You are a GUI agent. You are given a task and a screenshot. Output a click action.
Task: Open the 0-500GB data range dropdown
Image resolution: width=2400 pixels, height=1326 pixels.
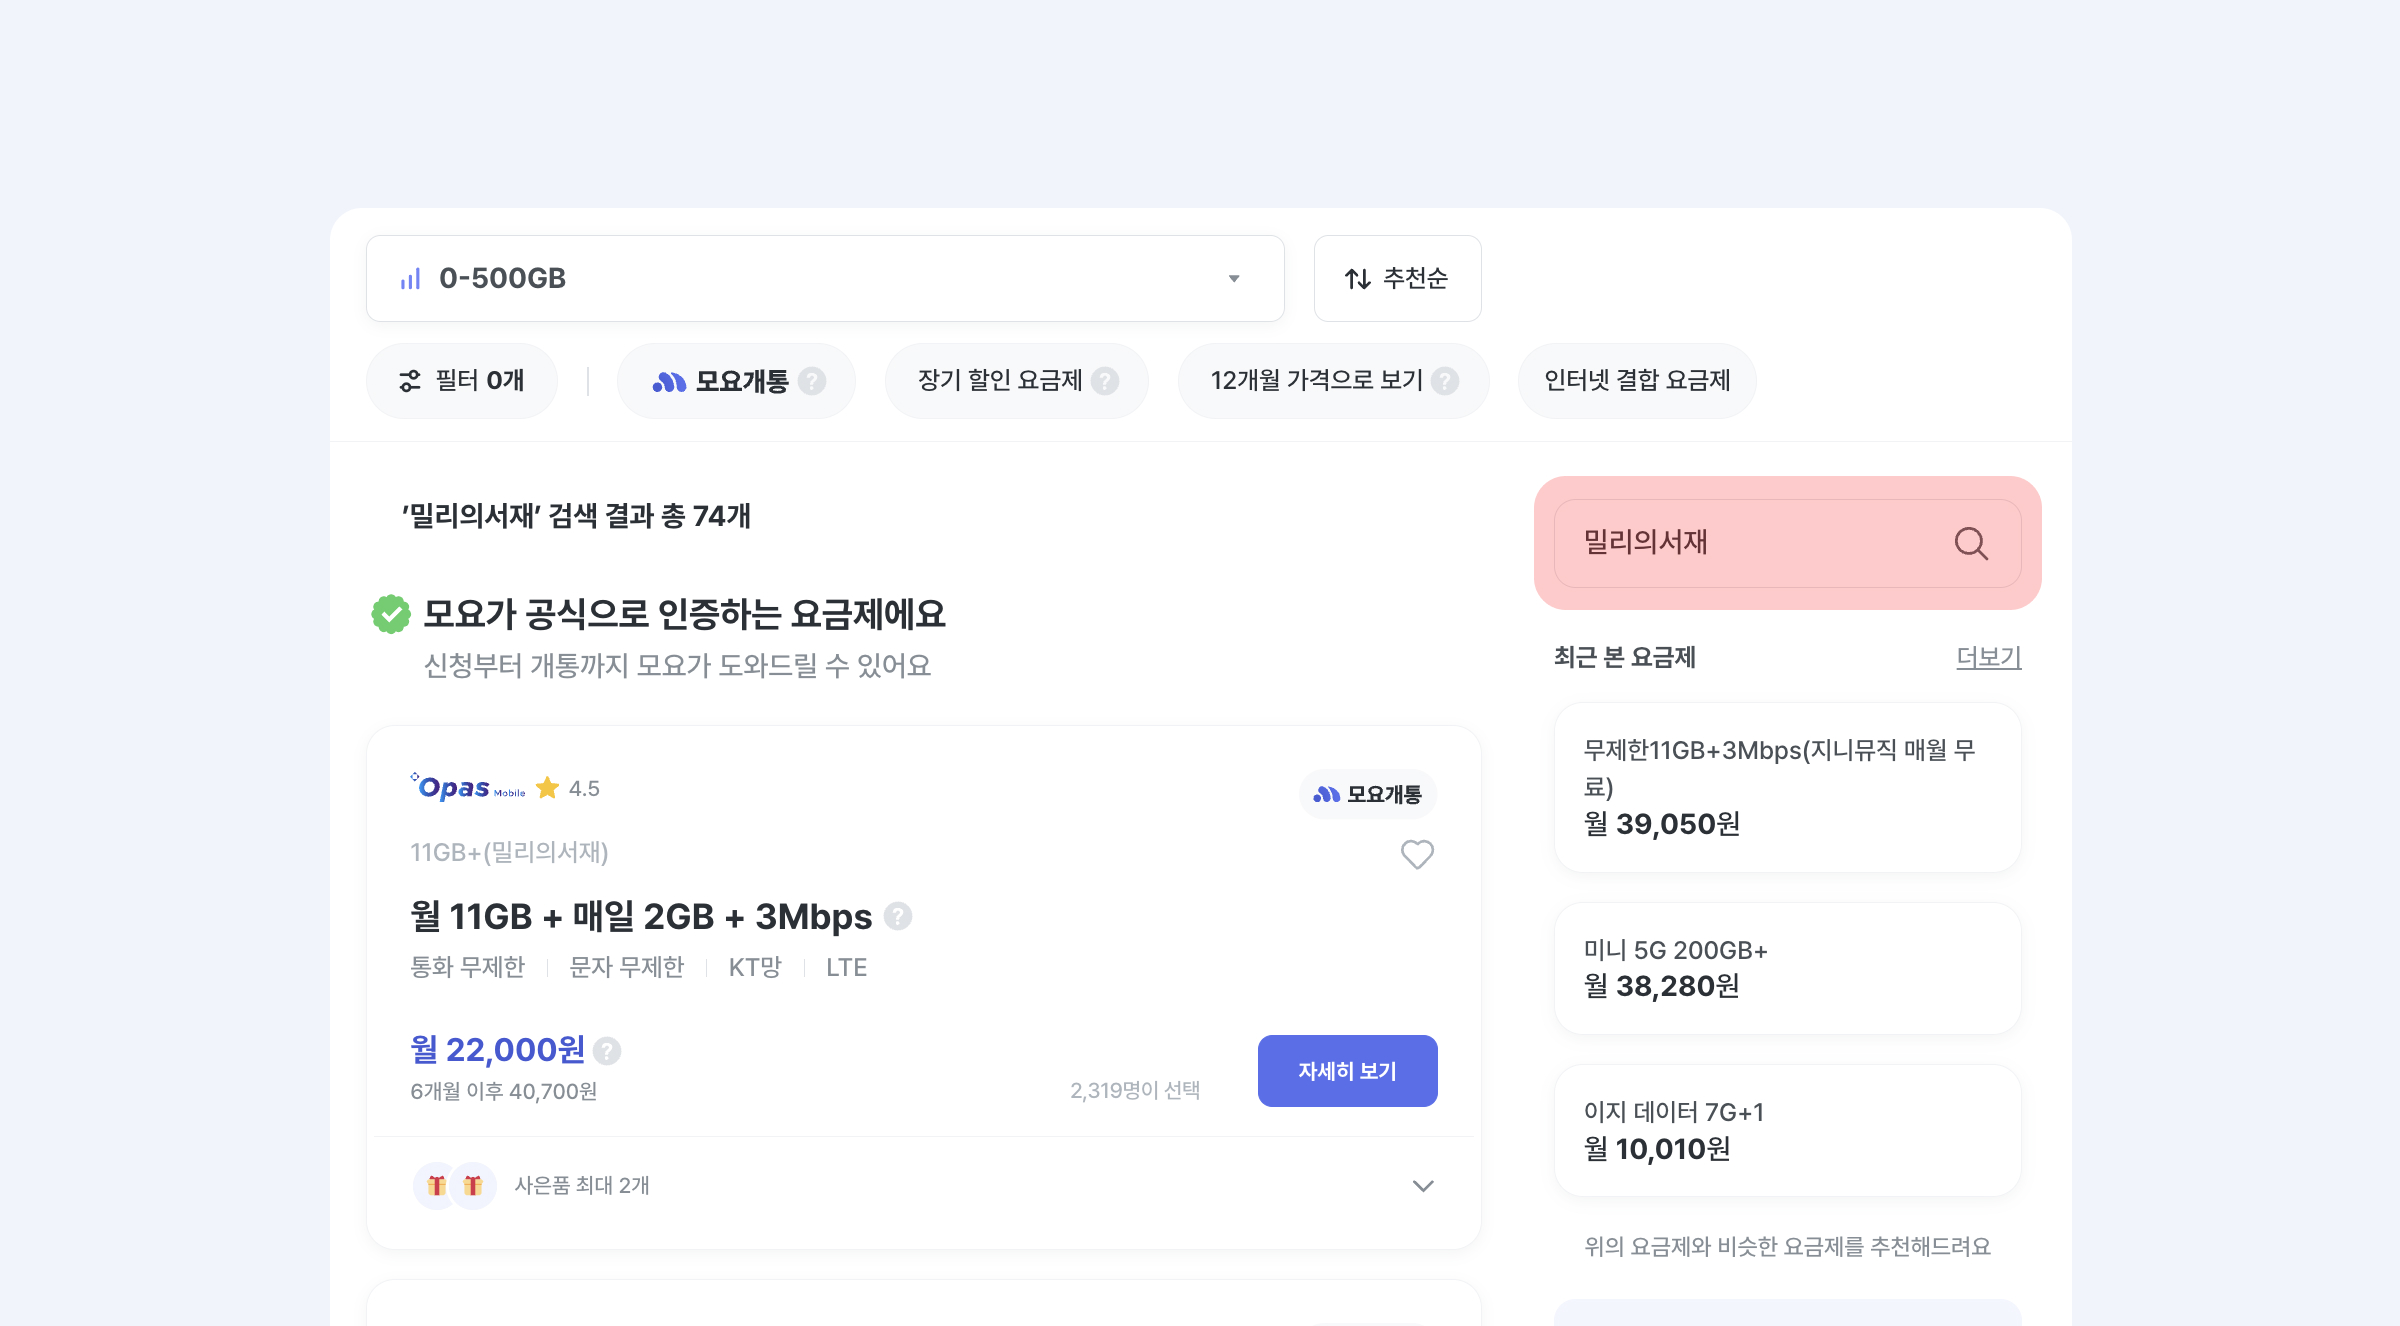point(824,278)
